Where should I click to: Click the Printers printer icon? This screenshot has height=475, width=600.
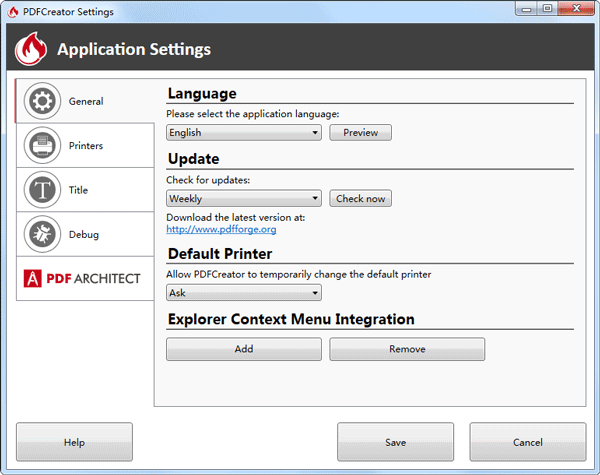[x=42, y=145]
